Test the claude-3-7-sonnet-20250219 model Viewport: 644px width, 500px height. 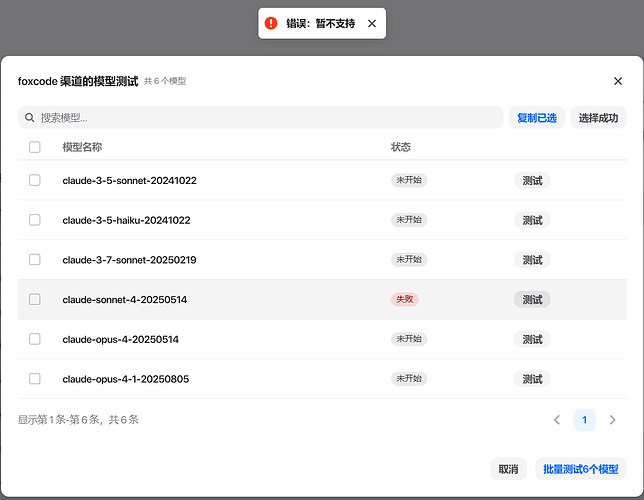532,260
